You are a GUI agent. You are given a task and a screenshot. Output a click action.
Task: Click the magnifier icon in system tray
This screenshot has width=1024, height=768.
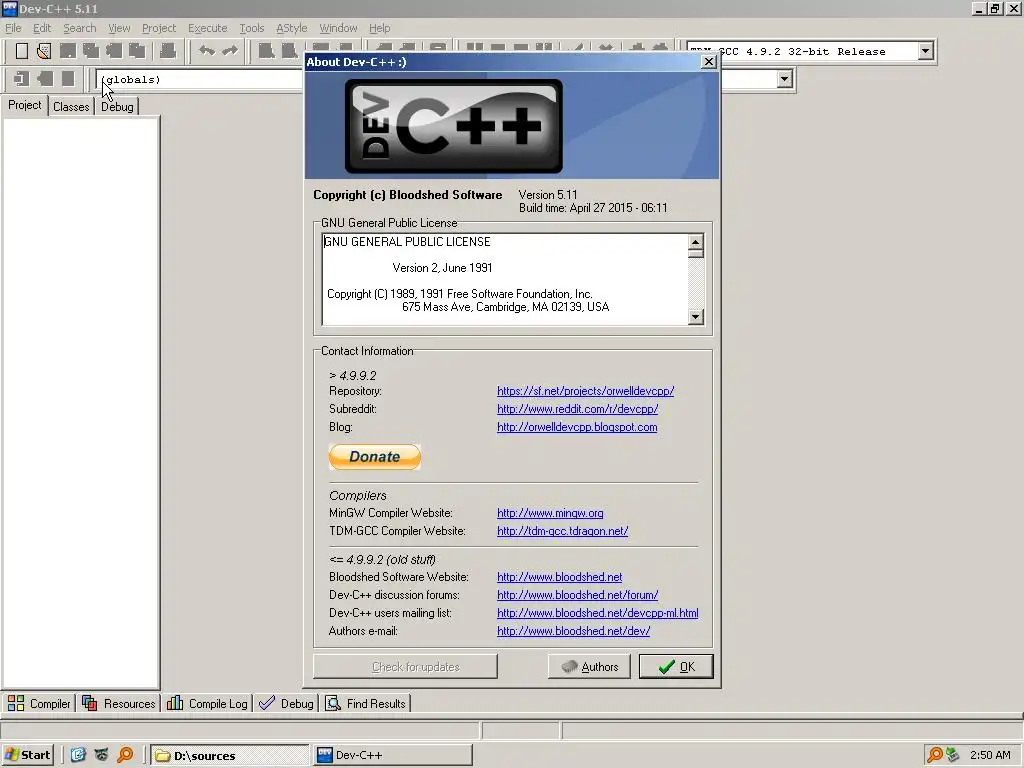(x=935, y=755)
